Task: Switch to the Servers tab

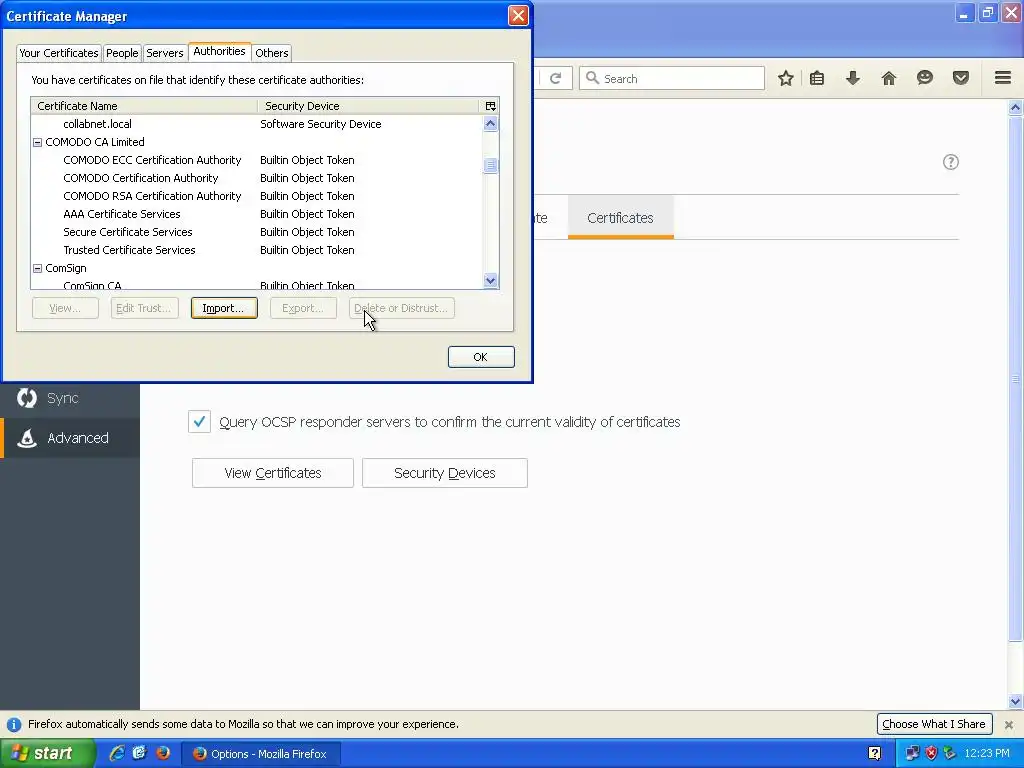Action: (x=165, y=53)
